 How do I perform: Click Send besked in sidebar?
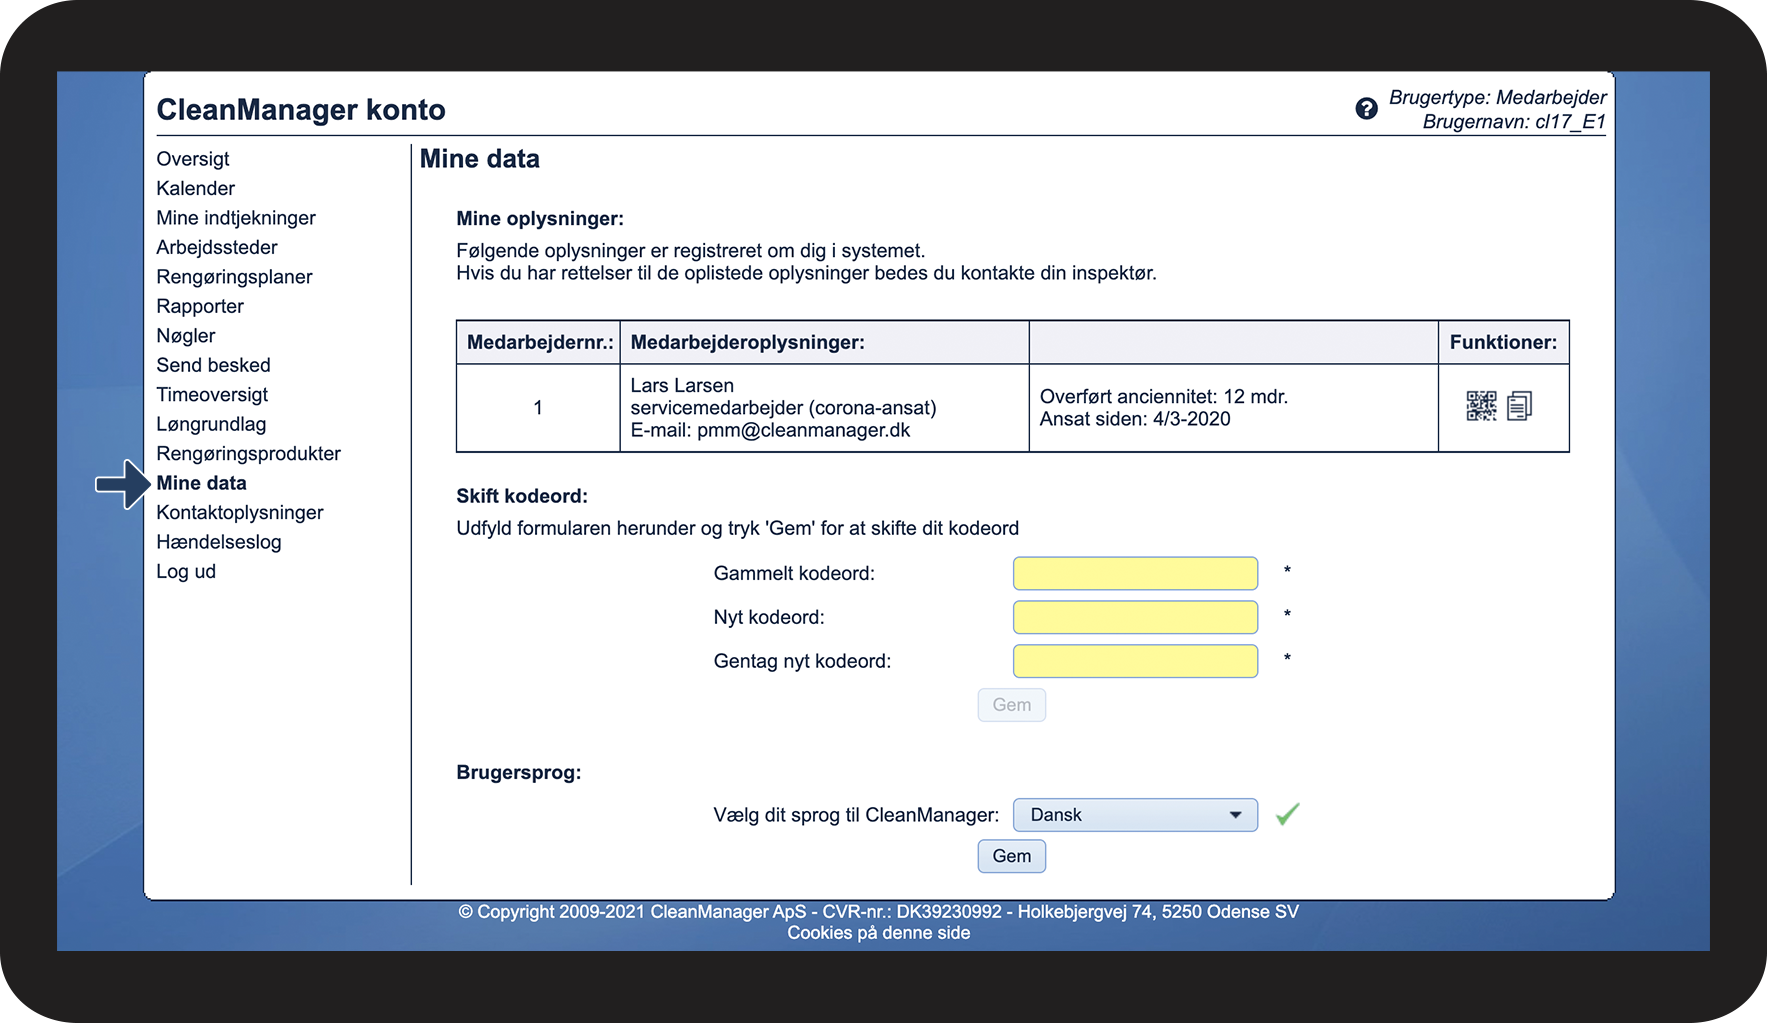coord(213,365)
